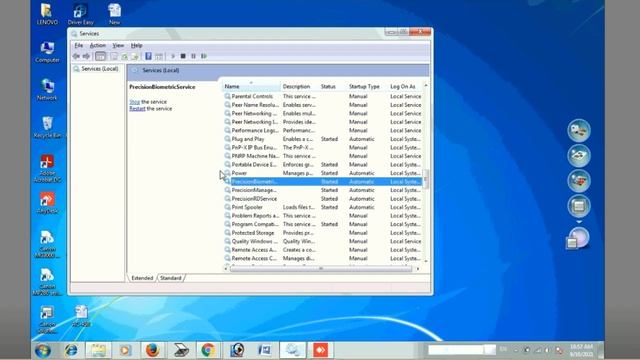Open the Windows Start button

(43, 350)
